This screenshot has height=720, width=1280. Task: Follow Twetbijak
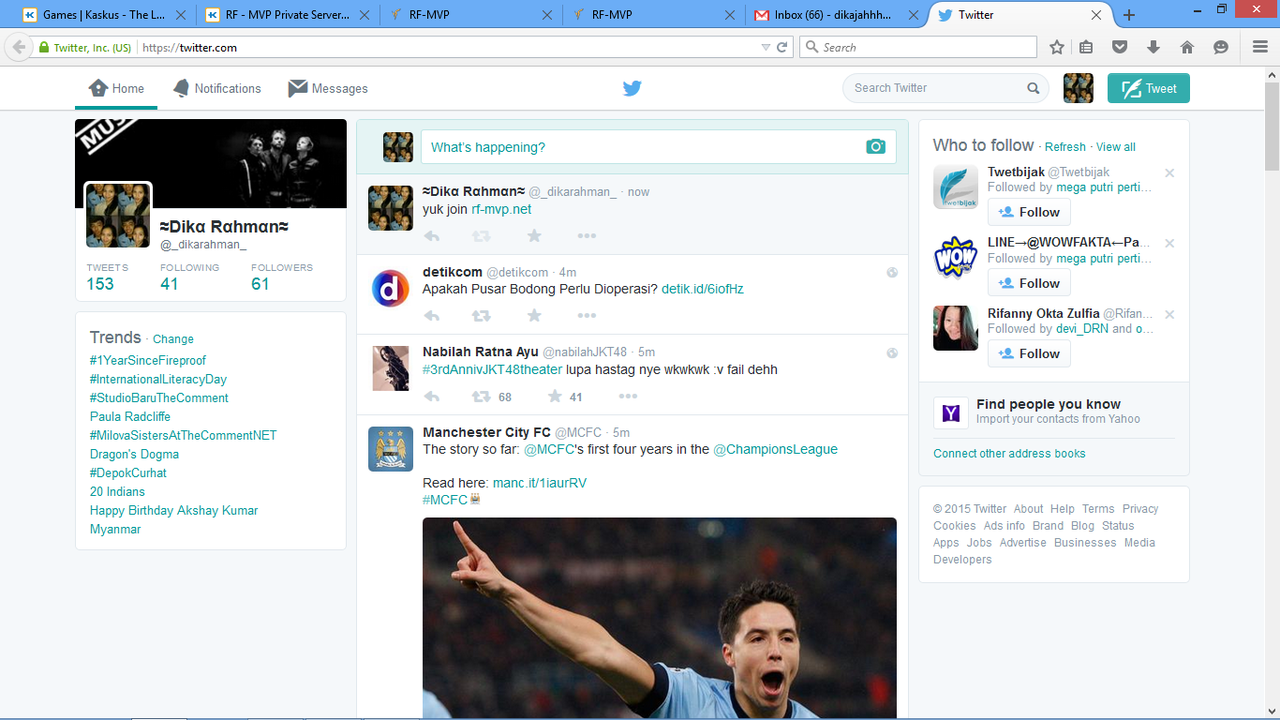tap(1029, 212)
